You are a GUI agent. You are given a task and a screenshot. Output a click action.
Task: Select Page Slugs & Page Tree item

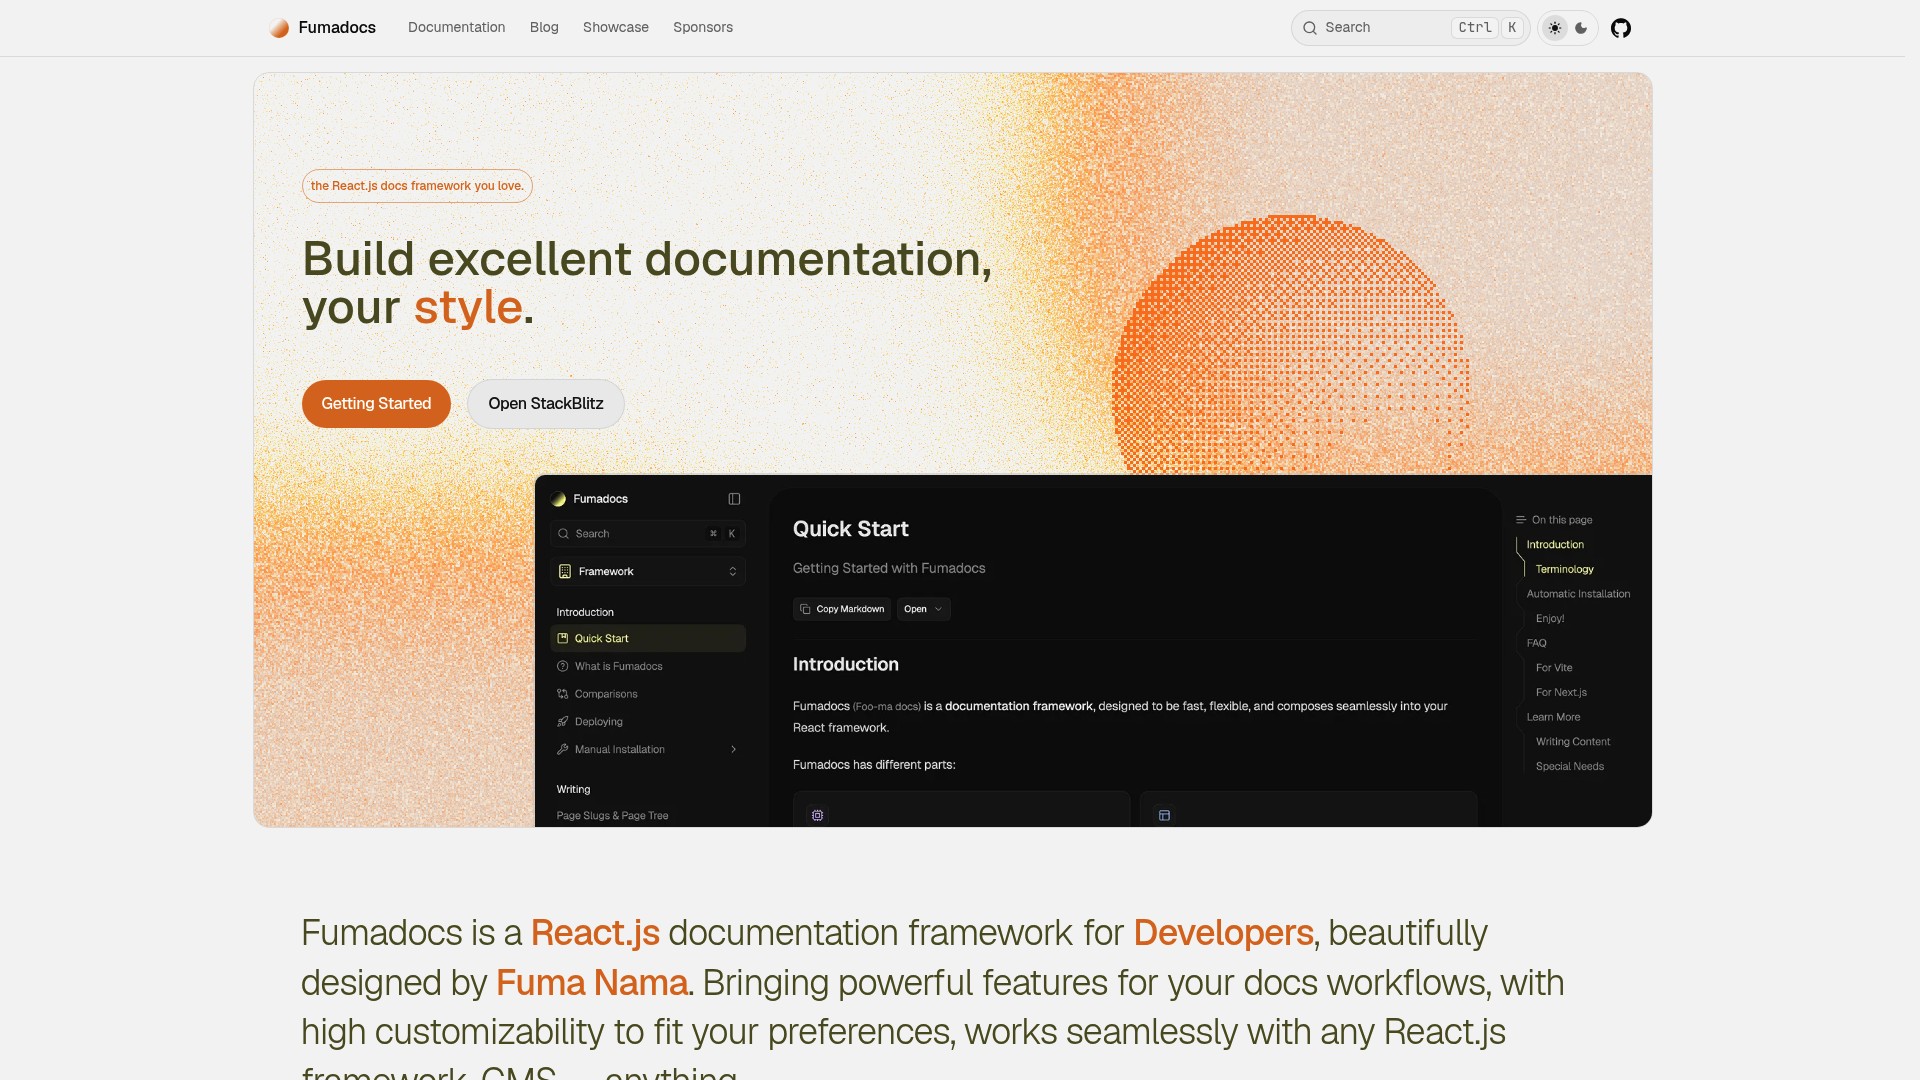(x=612, y=816)
